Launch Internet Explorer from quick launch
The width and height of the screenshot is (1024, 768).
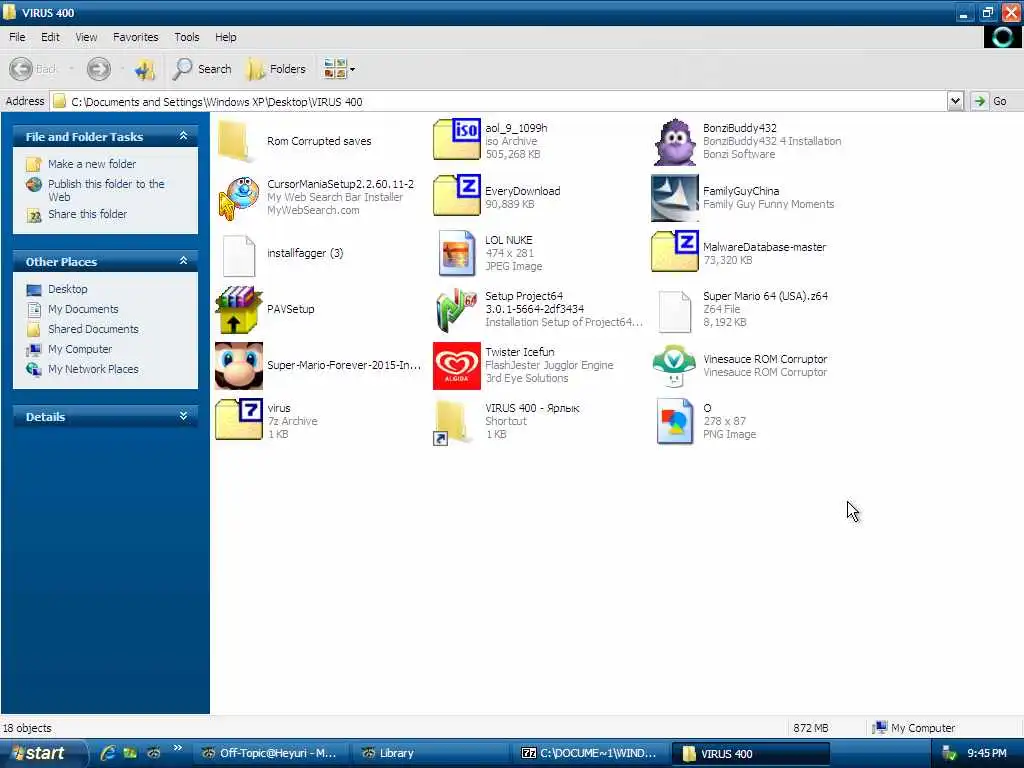coord(108,753)
